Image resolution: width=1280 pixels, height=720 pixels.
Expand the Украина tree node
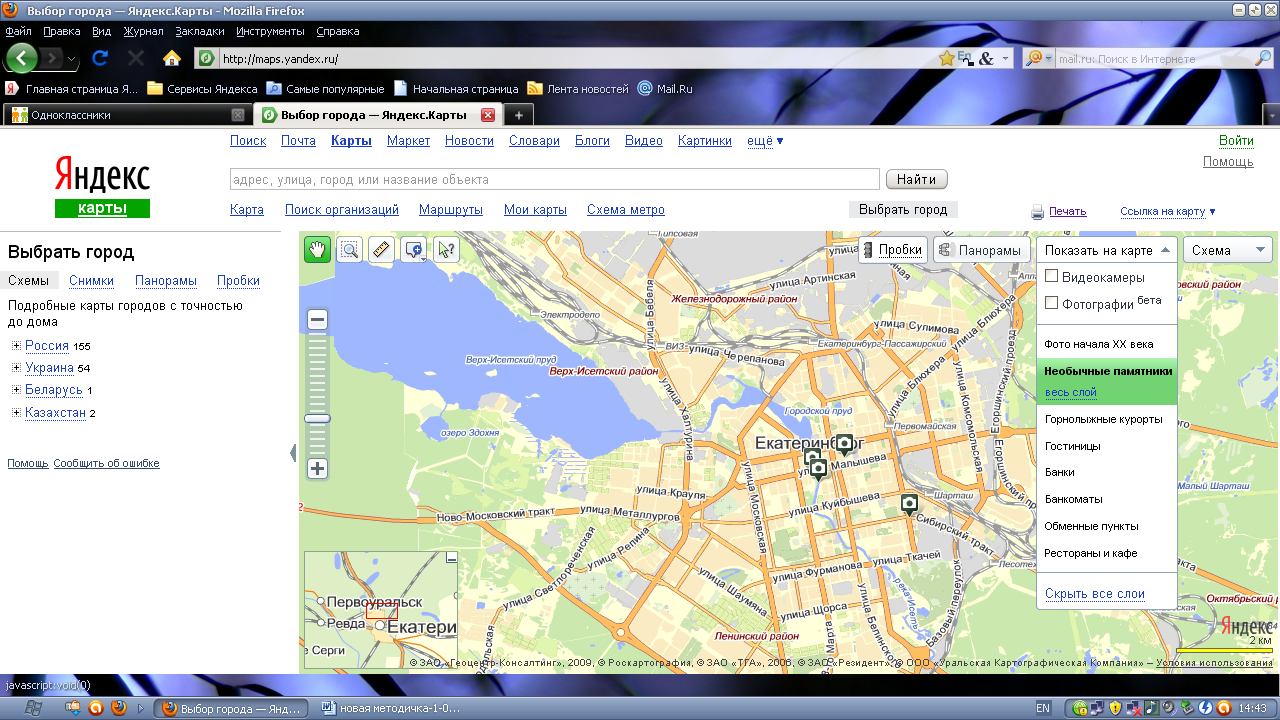pos(17,368)
